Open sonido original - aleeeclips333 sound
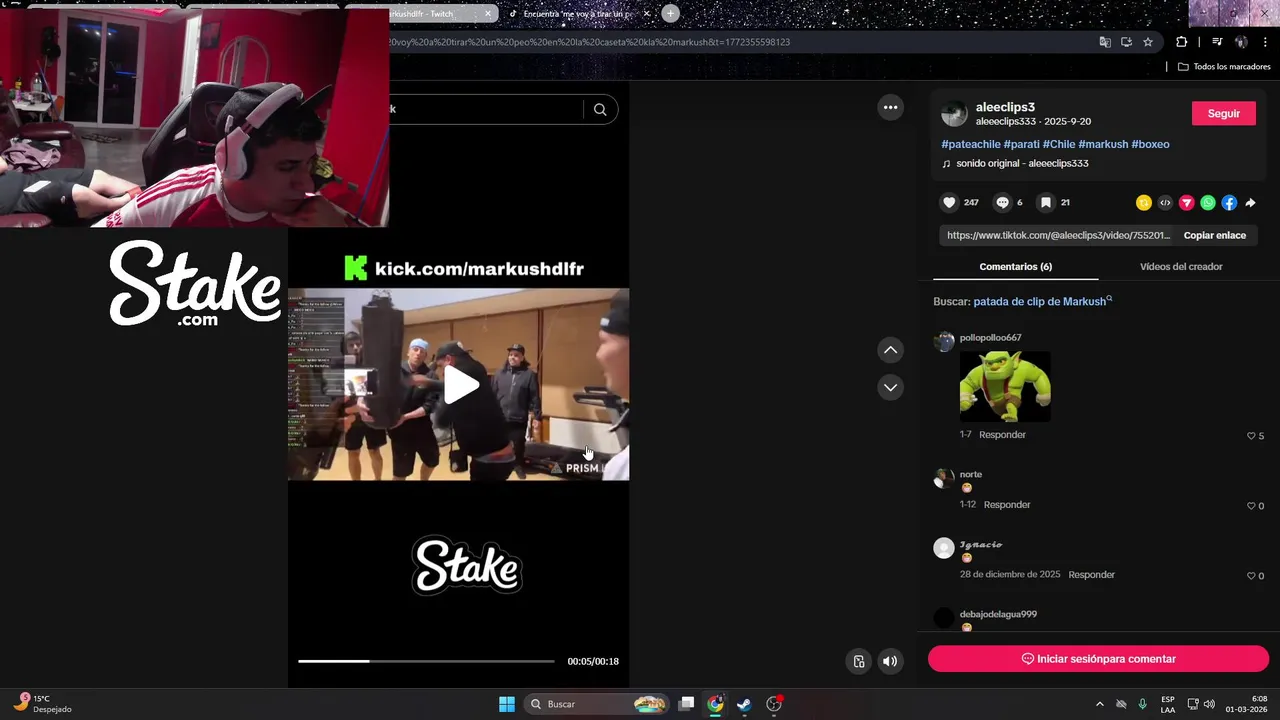 tap(1022, 163)
